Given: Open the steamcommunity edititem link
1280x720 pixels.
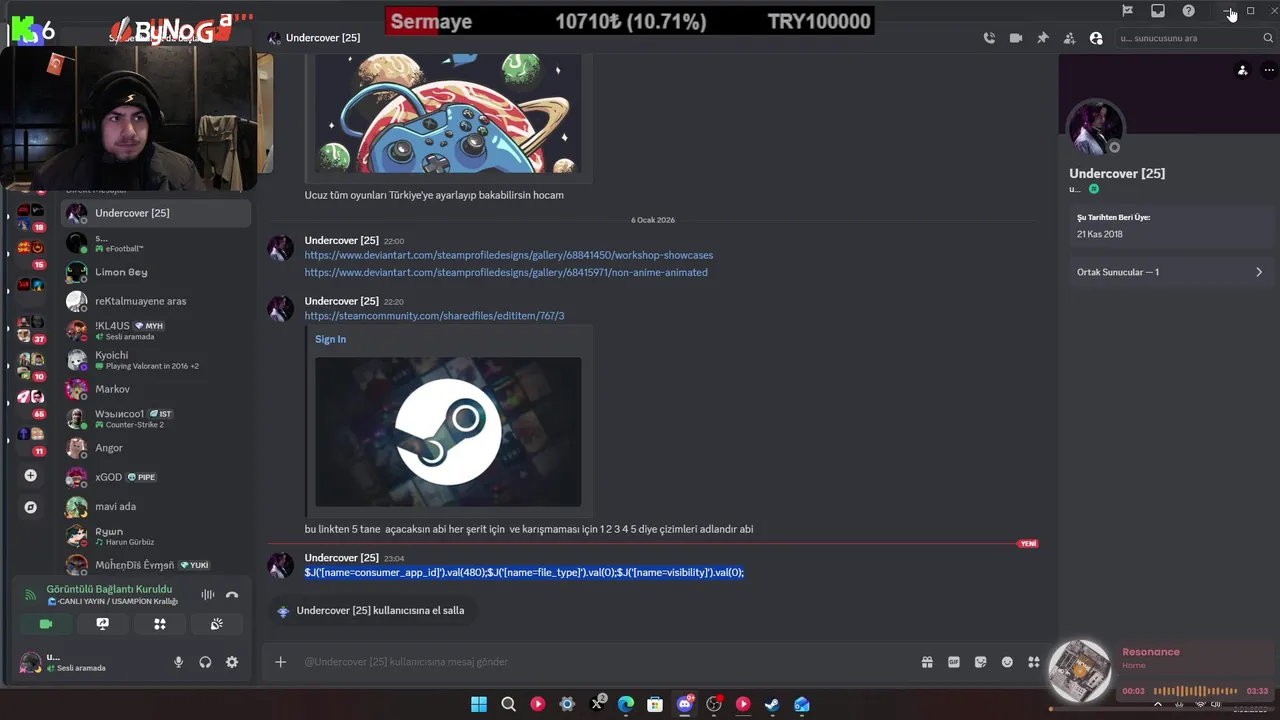Looking at the screenshot, I should [434, 316].
